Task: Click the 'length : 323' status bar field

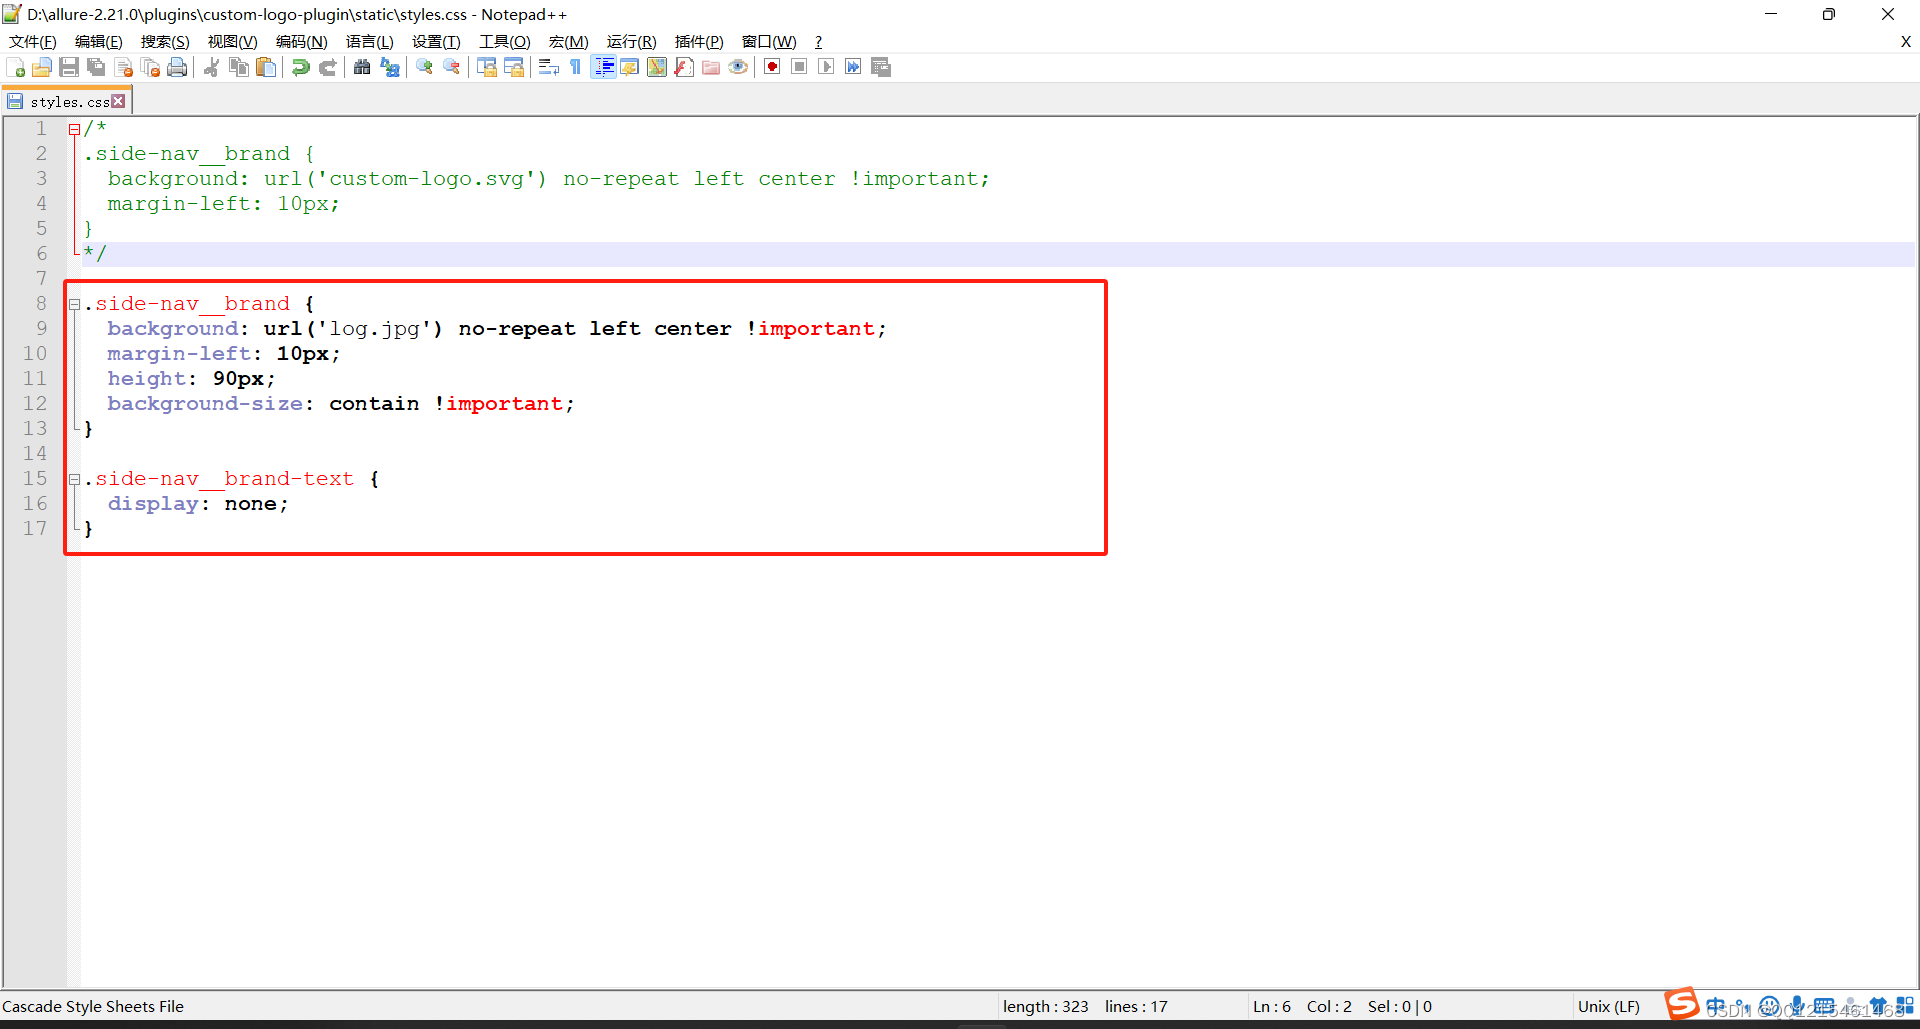Action: click(x=1046, y=1006)
